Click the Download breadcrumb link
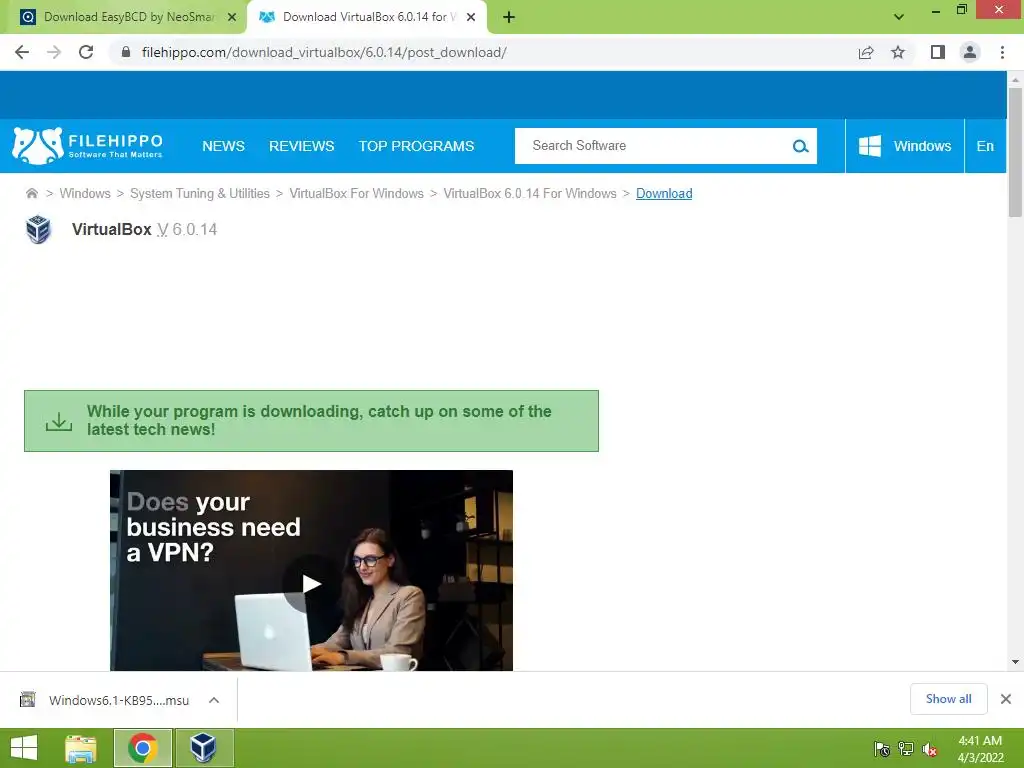This screenshot has height=768, width=1024. tap(664, 193)
